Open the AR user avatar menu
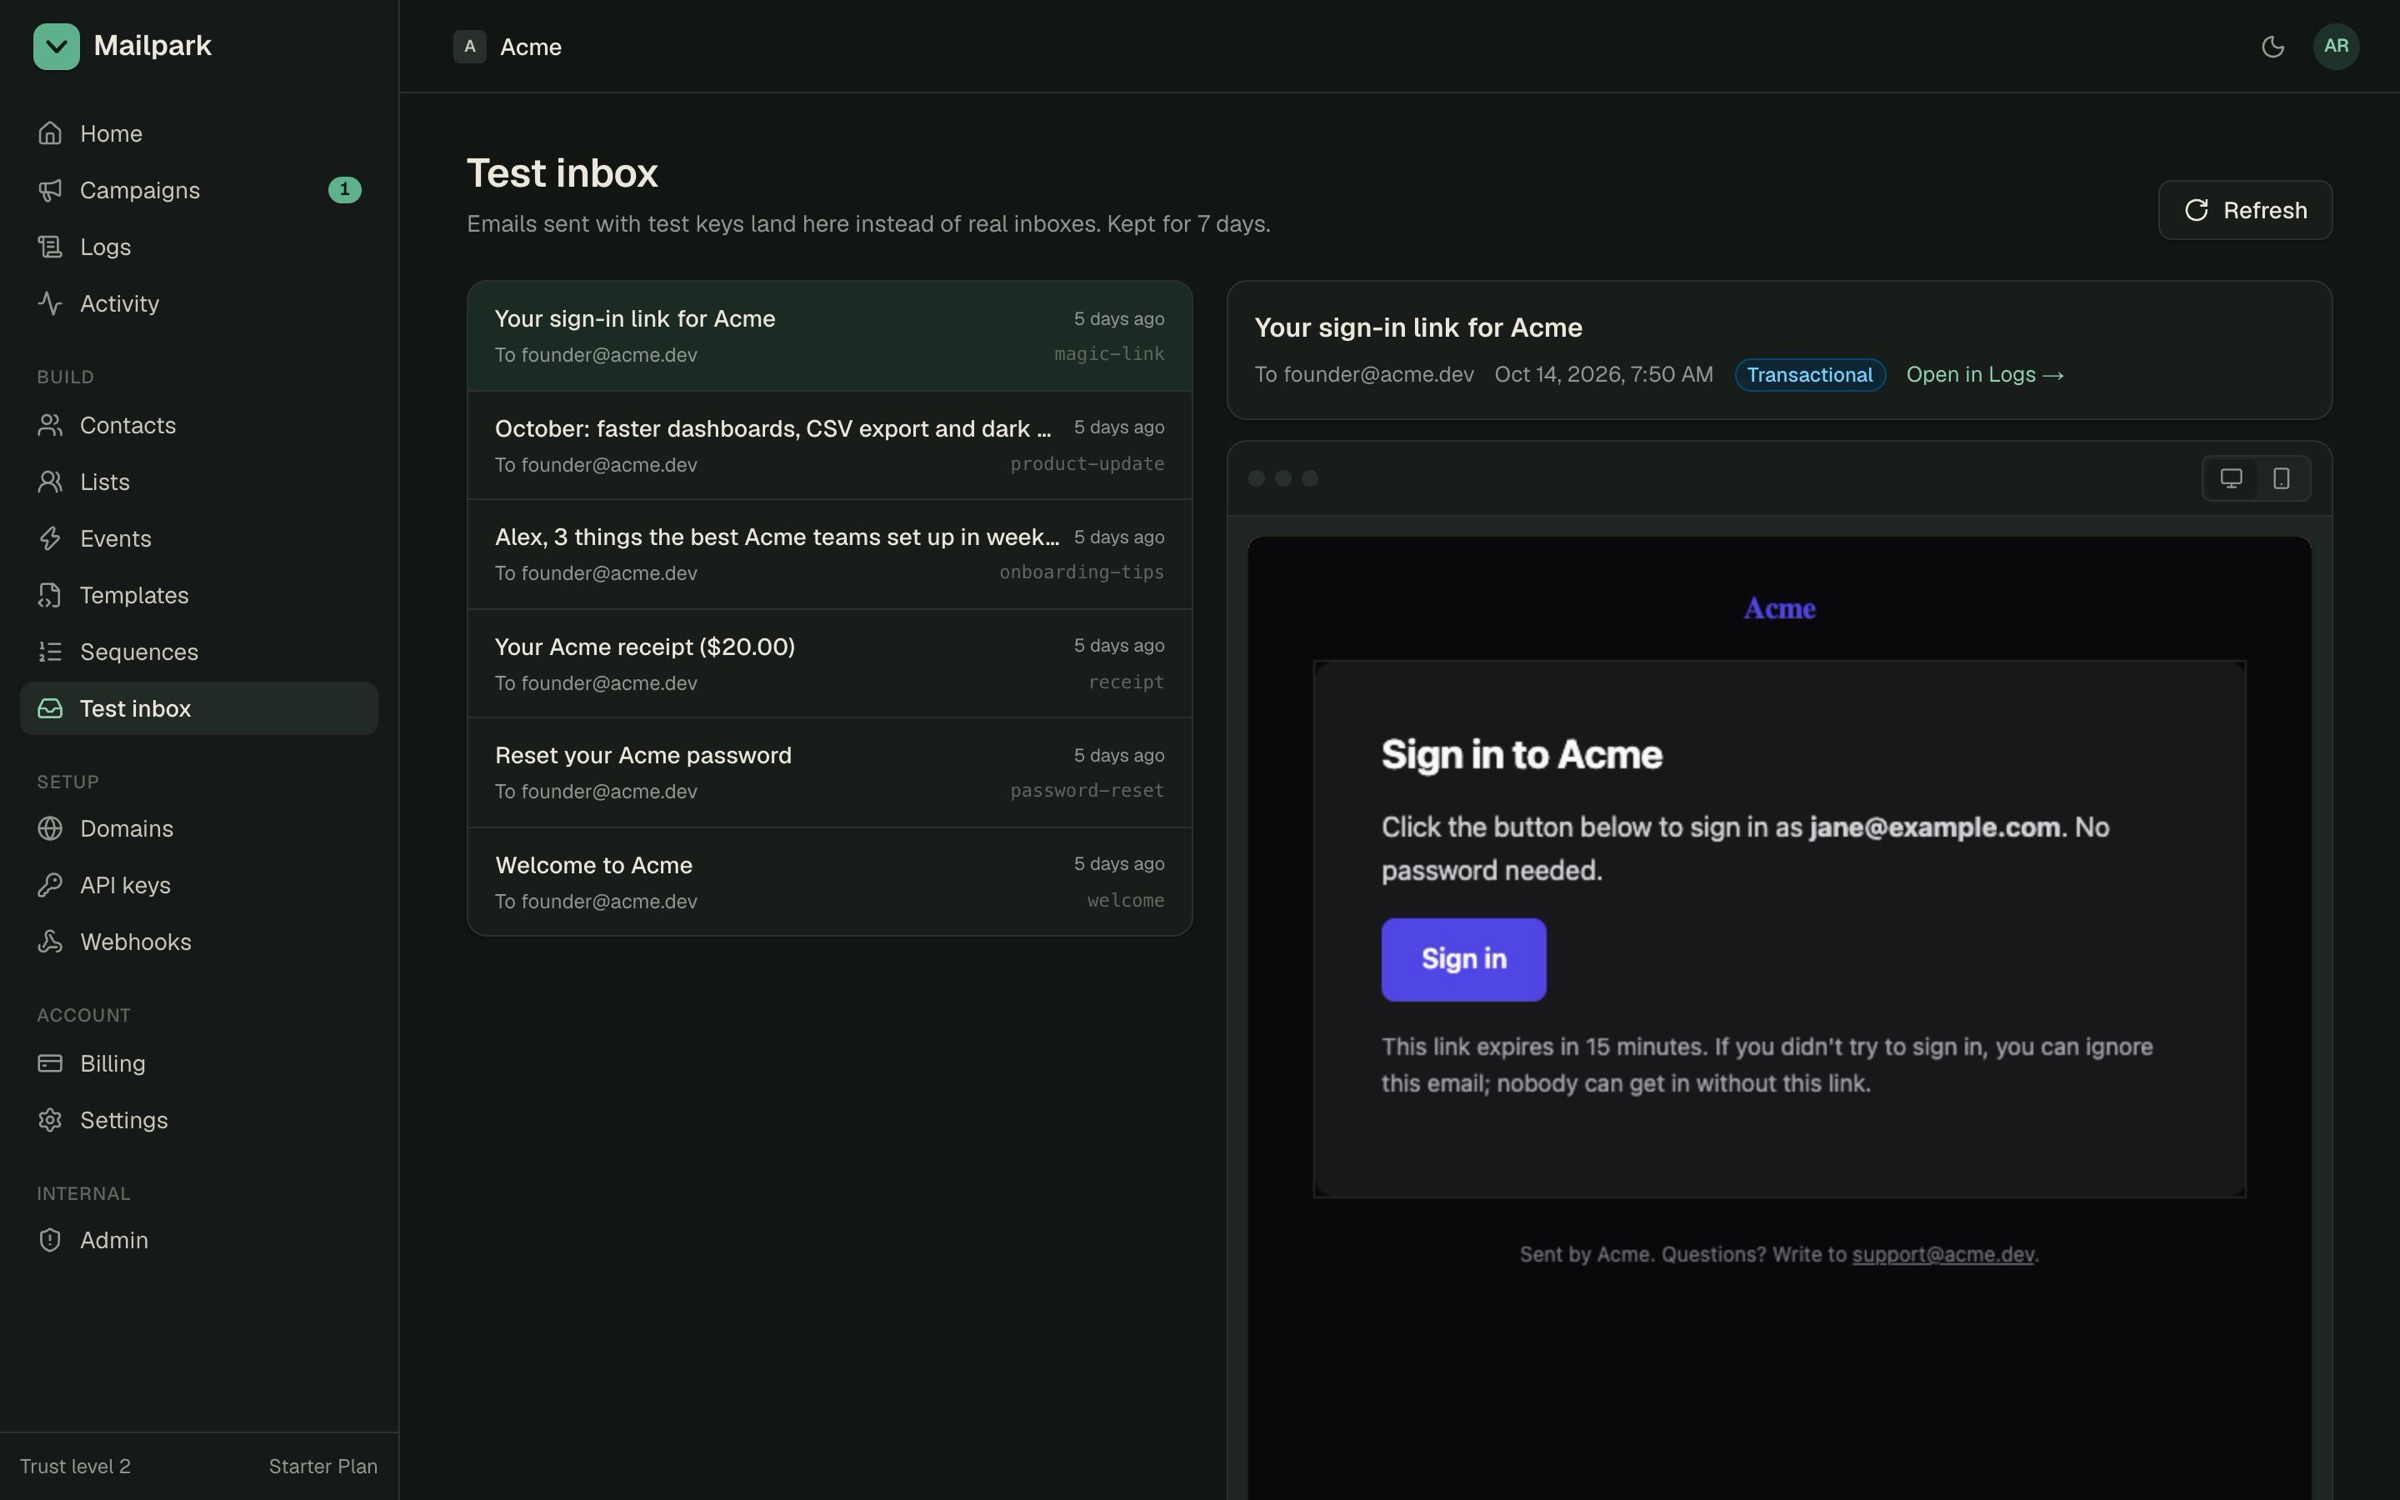Screen dimensions: 2400x1500 tap(2336, 46)
